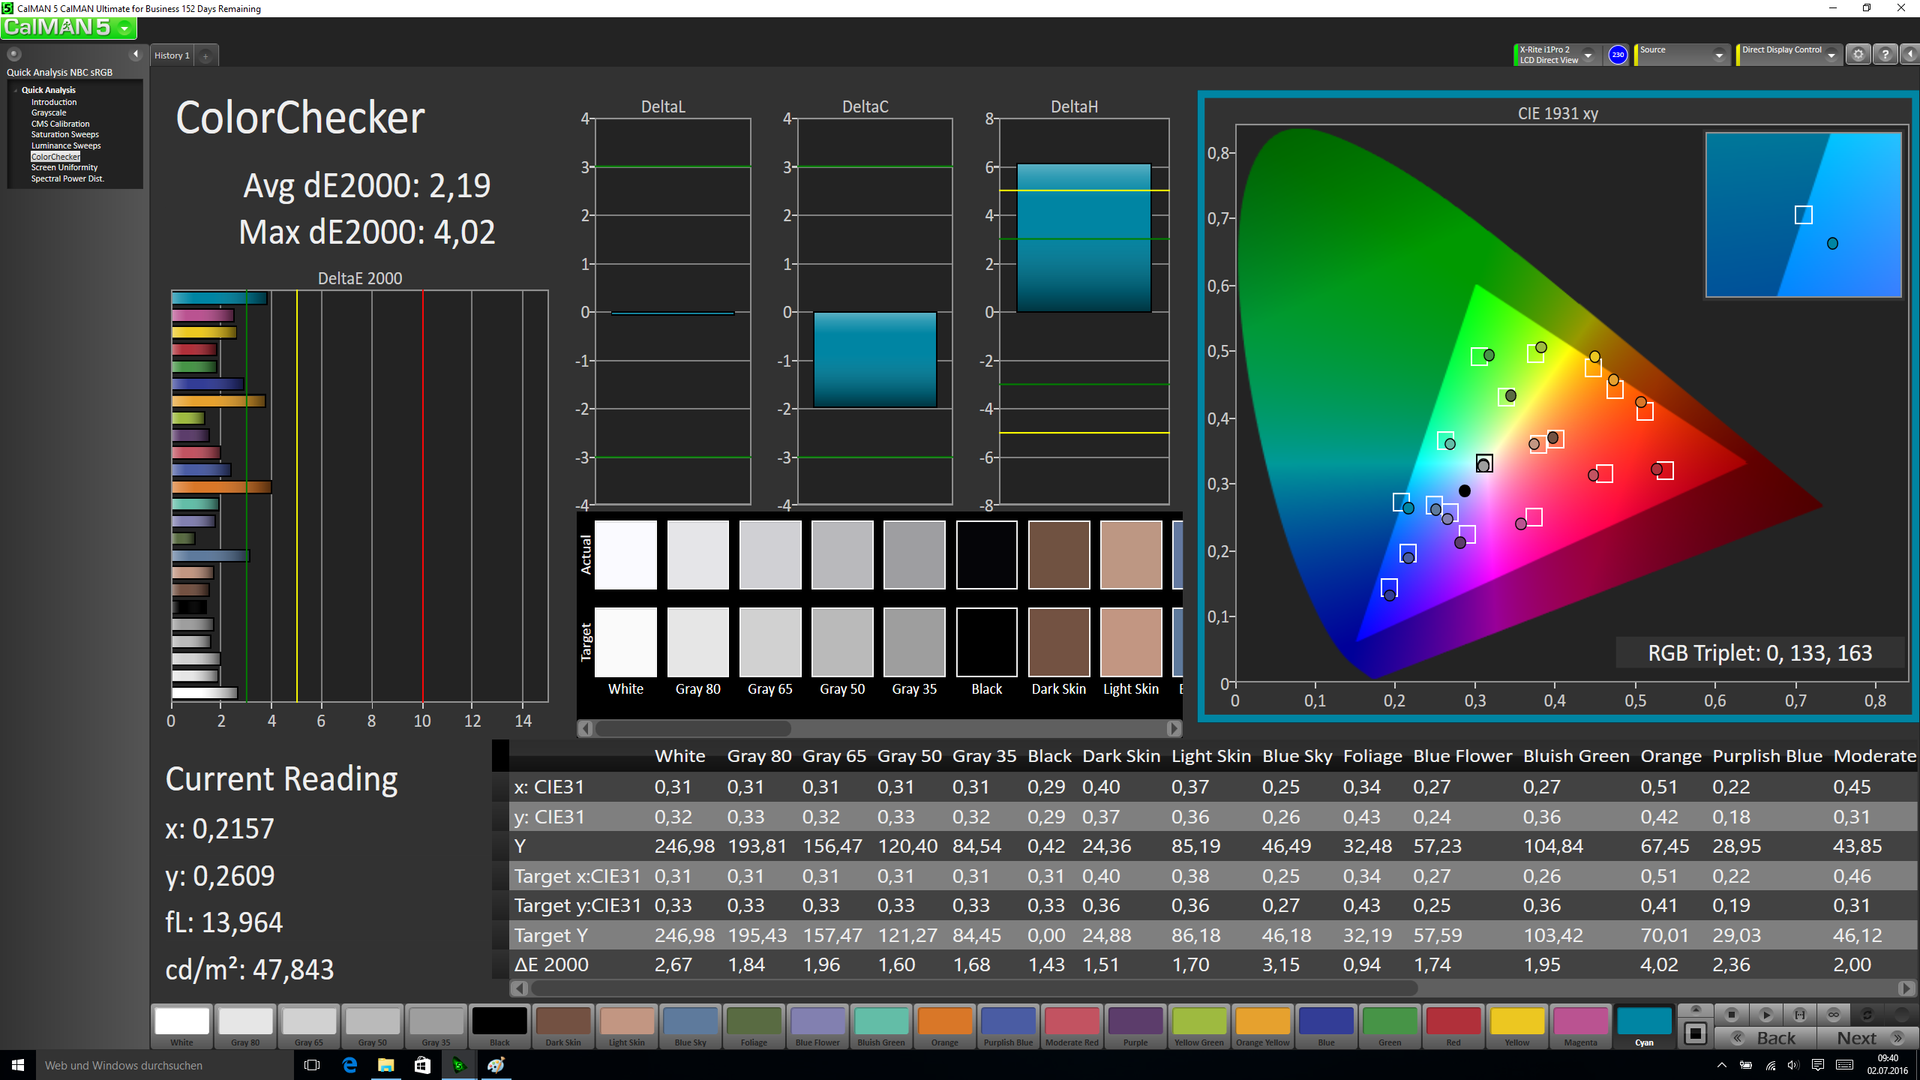This screenshot has width=1920, height=1080.
Task: Expand the Direct Display Control dropdown
Action: 1831,55
